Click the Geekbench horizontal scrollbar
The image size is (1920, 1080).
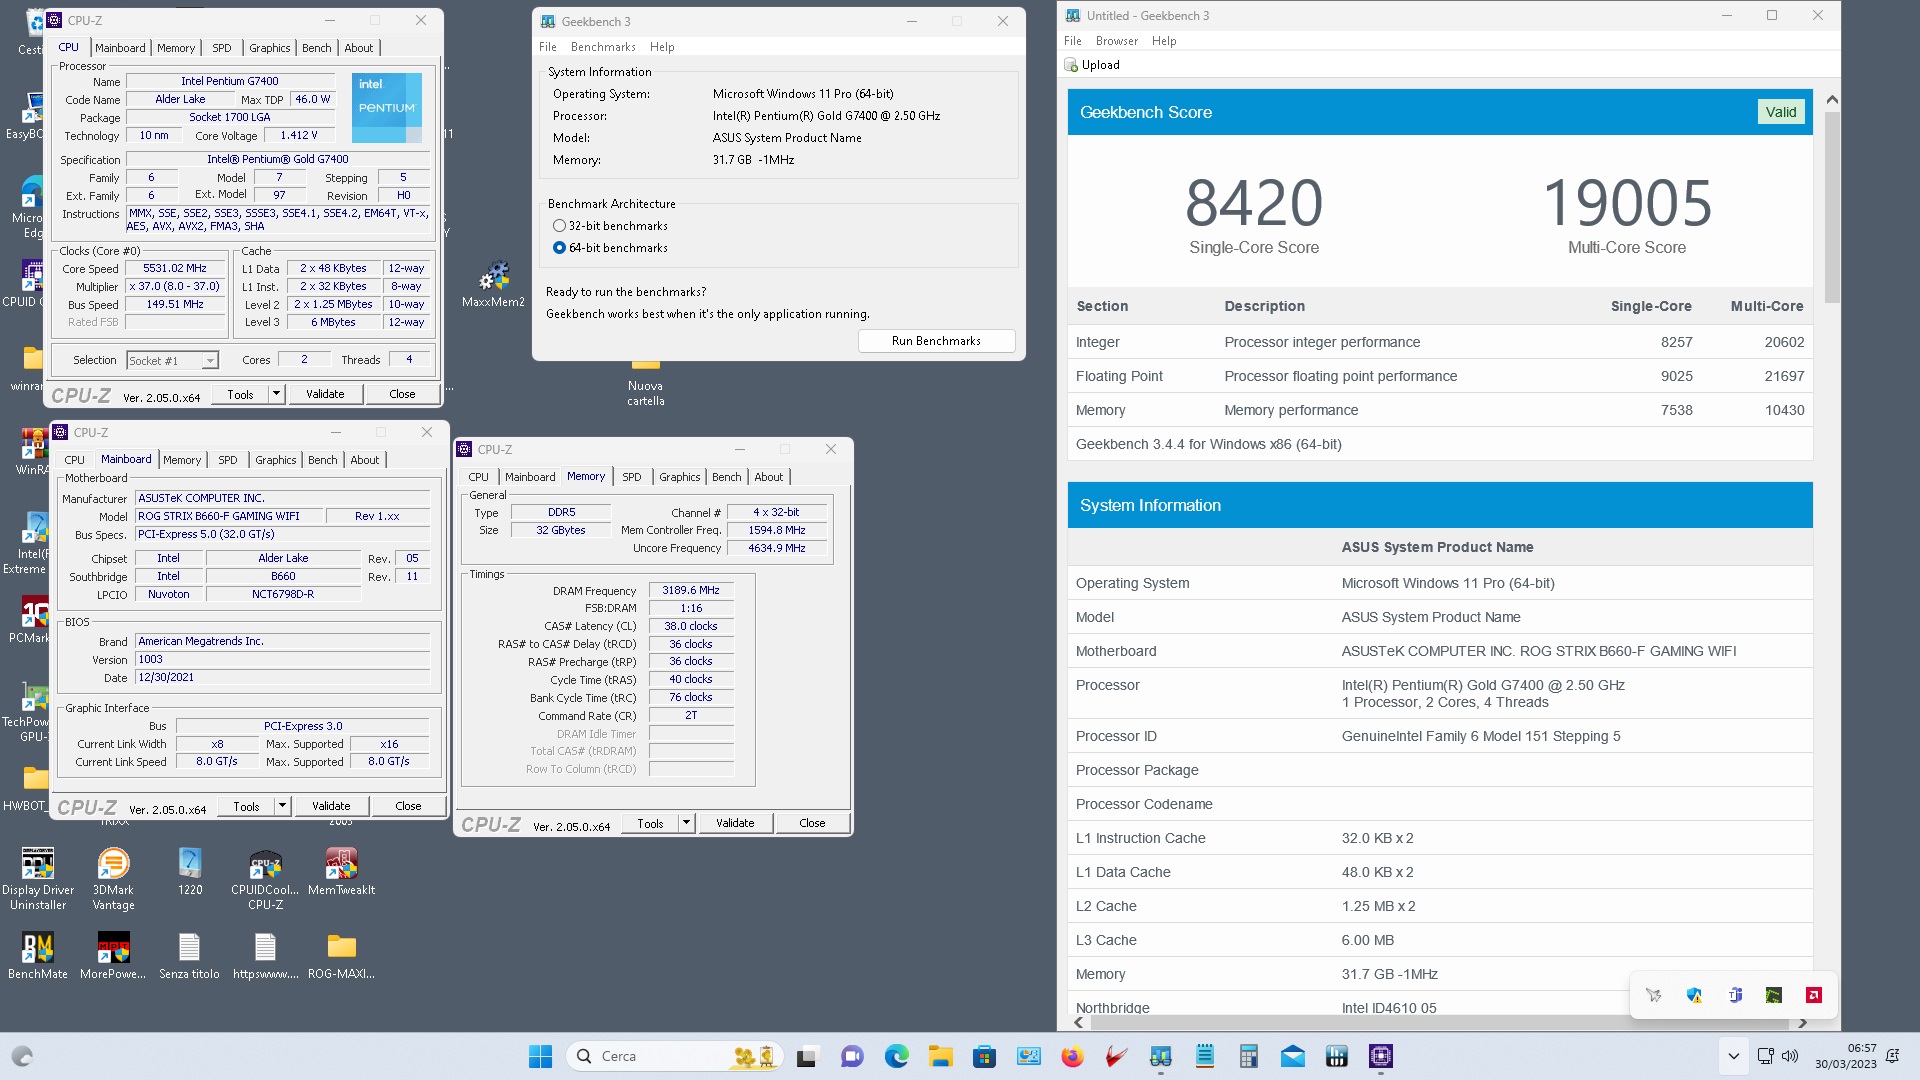pos(1440,1022)
